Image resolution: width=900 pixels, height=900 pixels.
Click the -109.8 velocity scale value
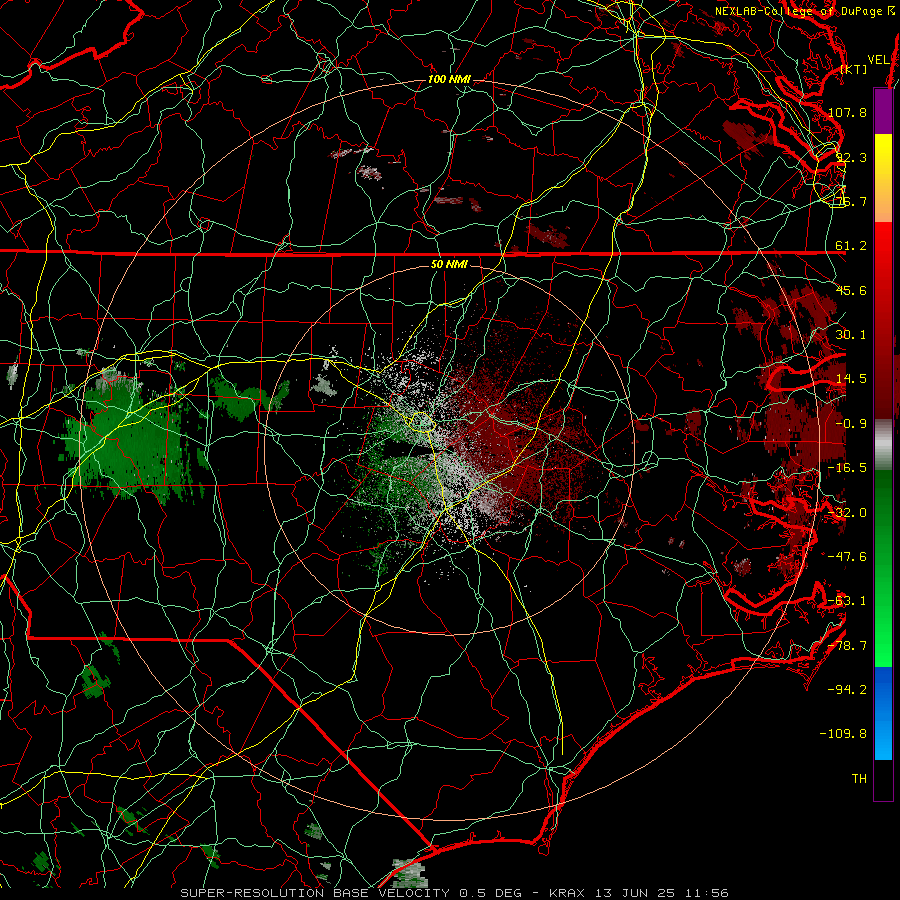(x=843, y=734)
